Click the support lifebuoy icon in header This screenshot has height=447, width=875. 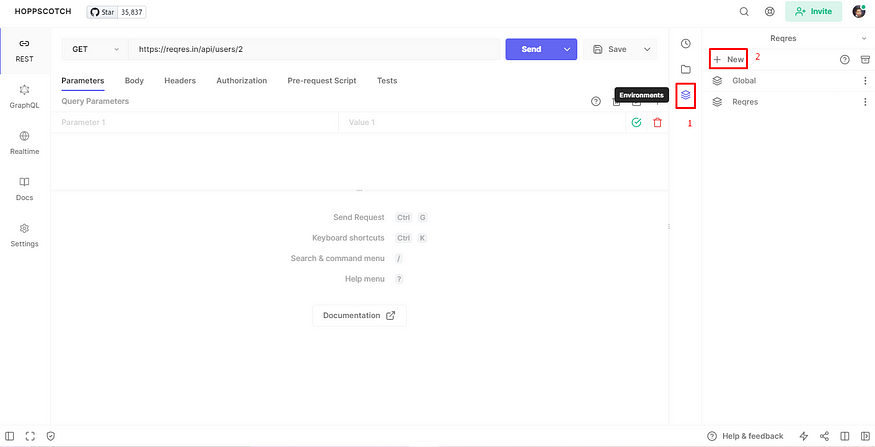pyautogui.click(x=770, y=11)
